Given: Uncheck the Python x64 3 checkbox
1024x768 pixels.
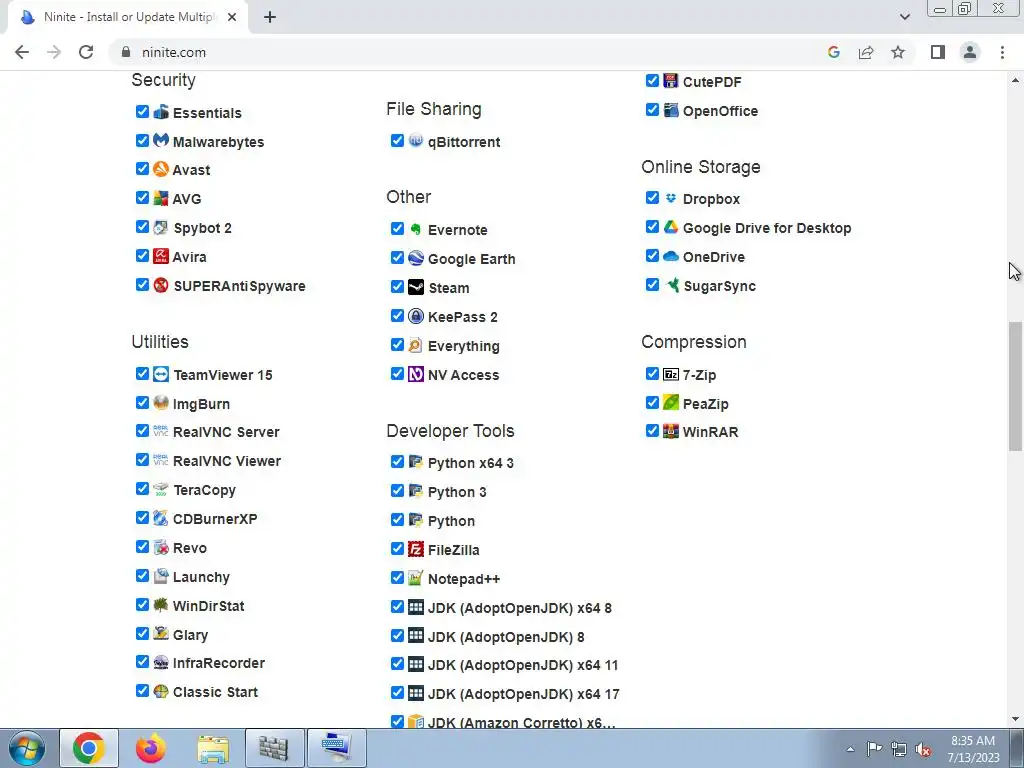Looking at the screenshot, I should click(397, 462).
